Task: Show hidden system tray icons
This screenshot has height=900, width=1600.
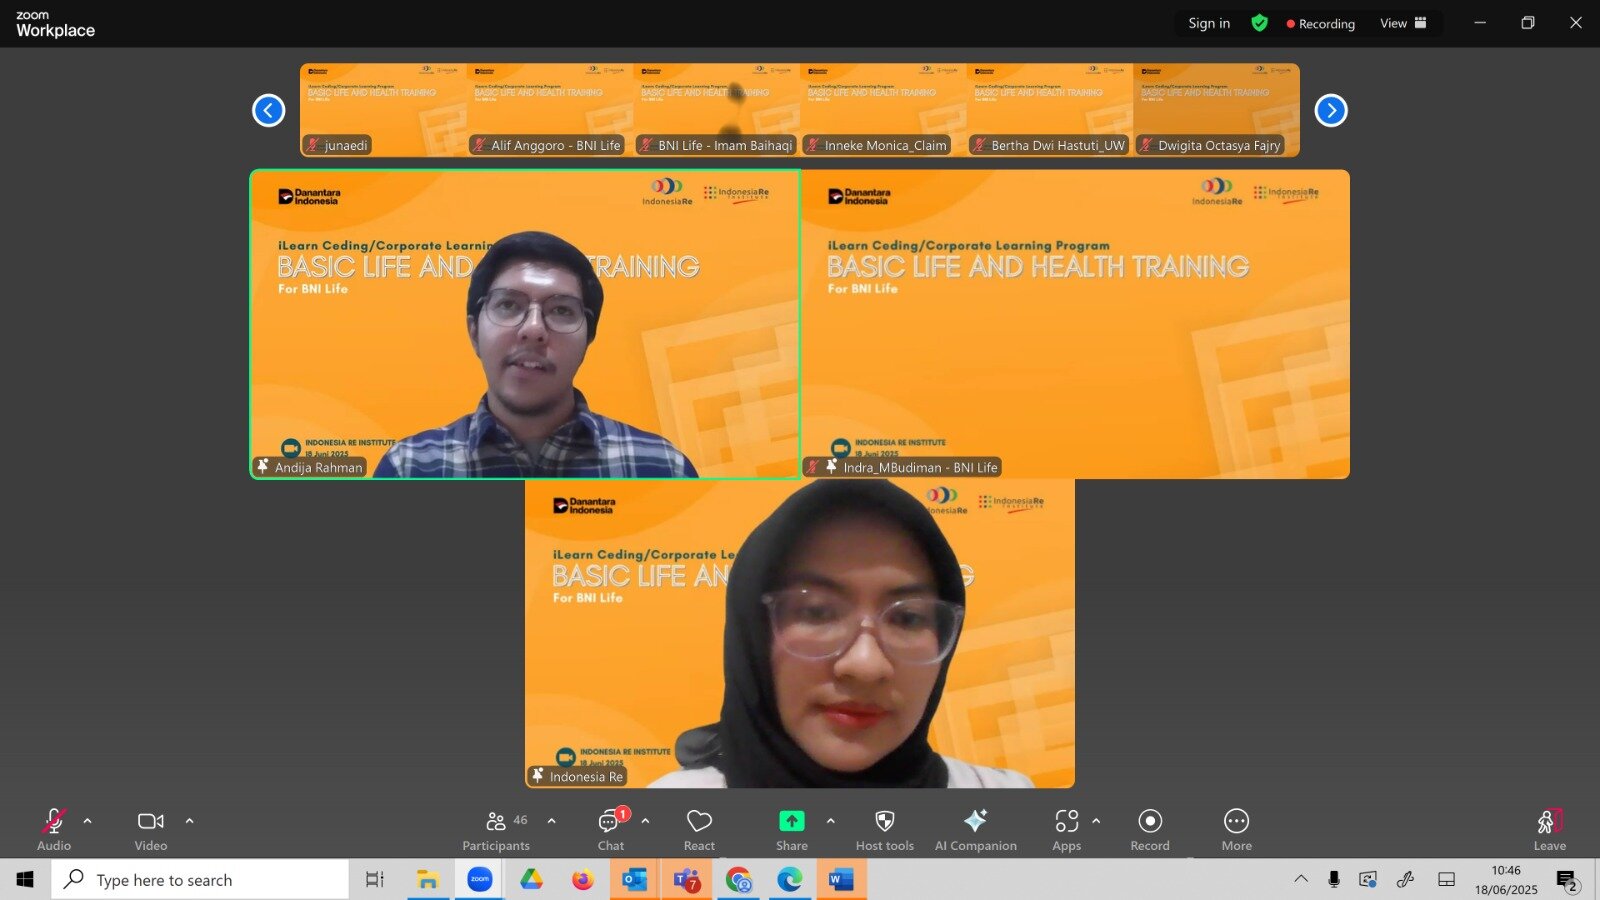Action: tap(1301, 879)
